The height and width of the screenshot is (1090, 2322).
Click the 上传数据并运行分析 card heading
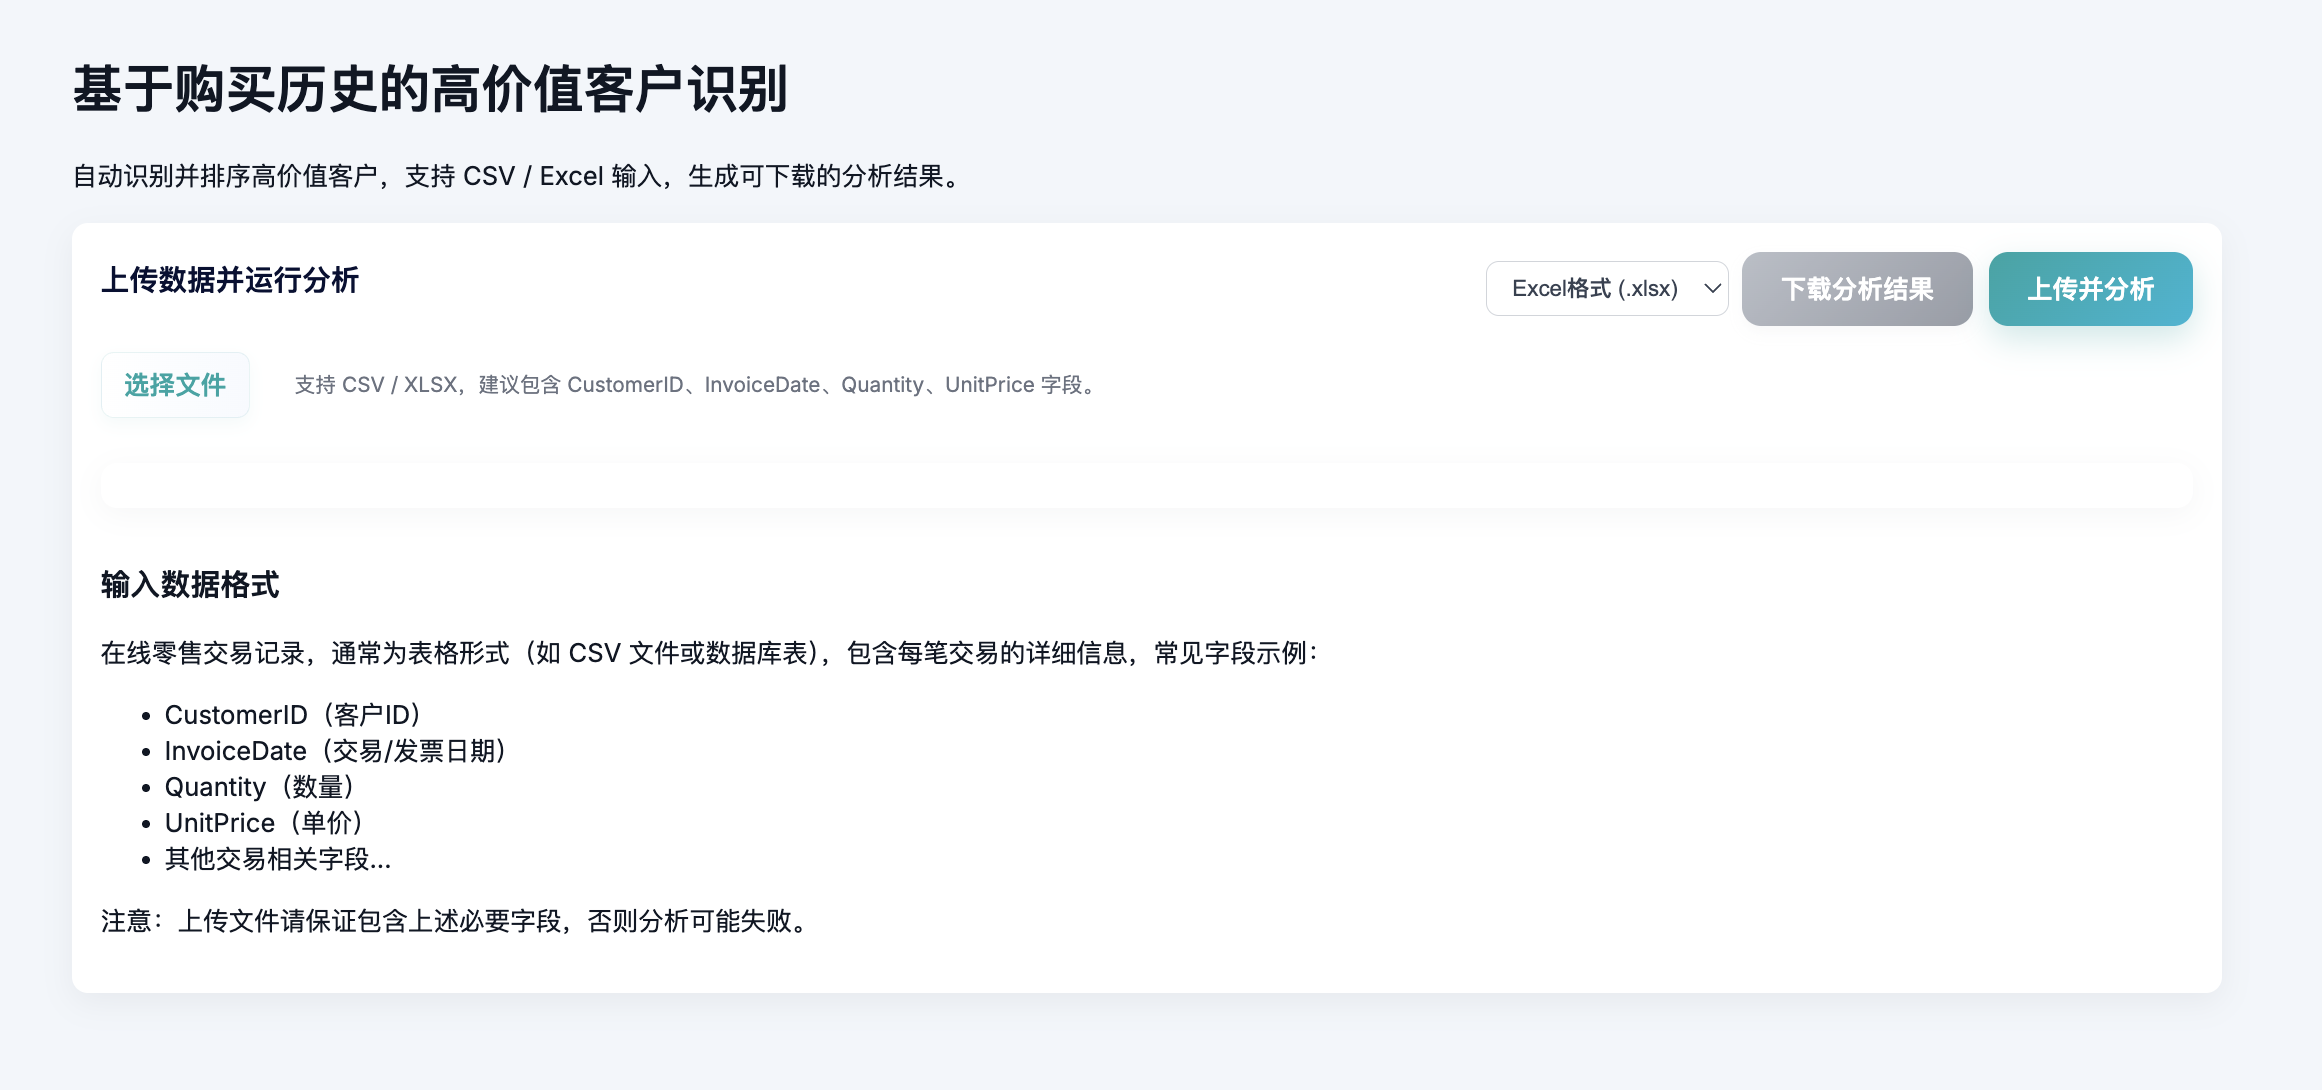[230, 281]
